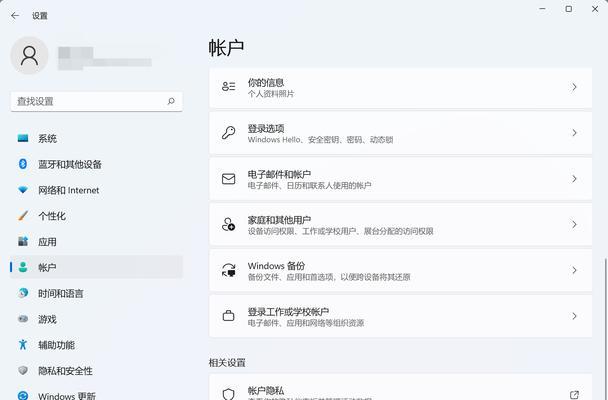Click the search magnifier icon
Image resolution: width=608 pixels, height=400 pixels.
[171, 101]
